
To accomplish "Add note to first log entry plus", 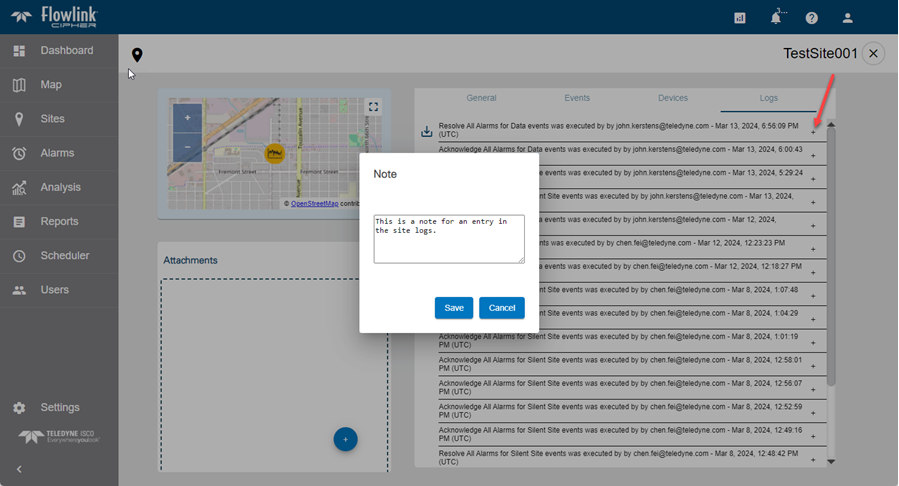I will click(x=813, y=132).
